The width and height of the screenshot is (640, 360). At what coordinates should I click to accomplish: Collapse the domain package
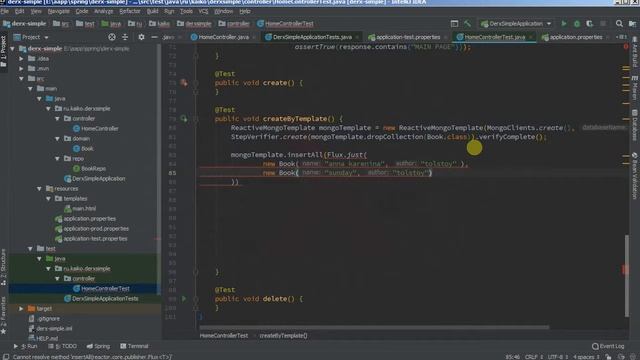[57, 139]
